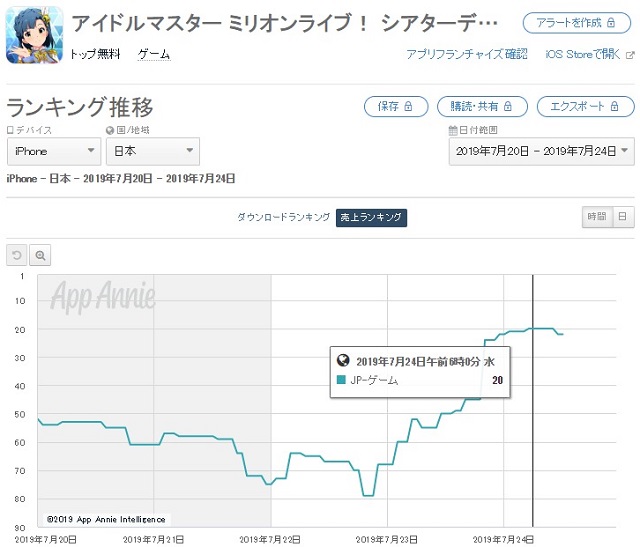Click the globe icon in the chart tooltip
The width and height of the screenshot is (640, 547).
[343, 362]
